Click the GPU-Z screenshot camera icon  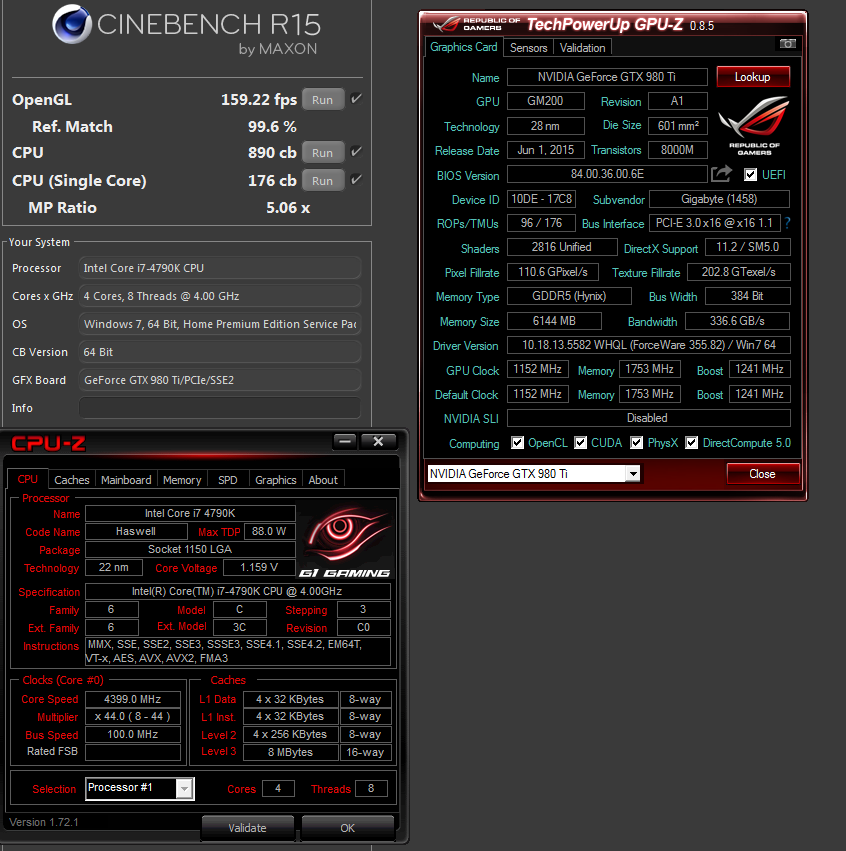click(787, 43)
